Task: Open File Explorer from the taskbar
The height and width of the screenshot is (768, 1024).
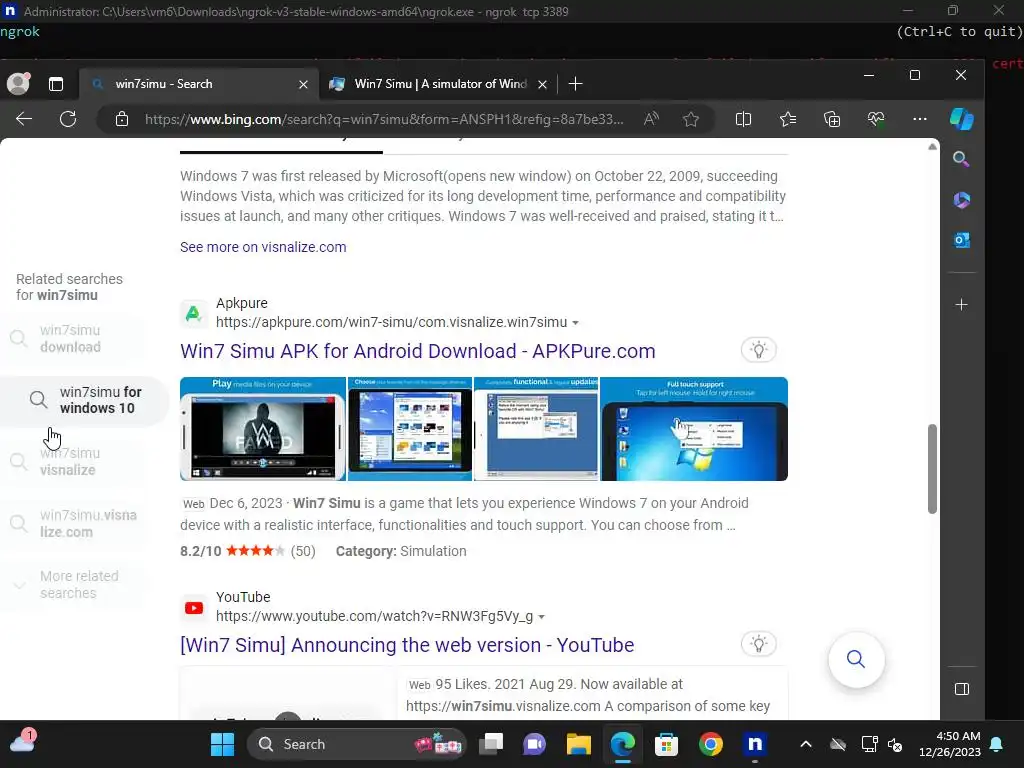Action: [x=579, y=744]
